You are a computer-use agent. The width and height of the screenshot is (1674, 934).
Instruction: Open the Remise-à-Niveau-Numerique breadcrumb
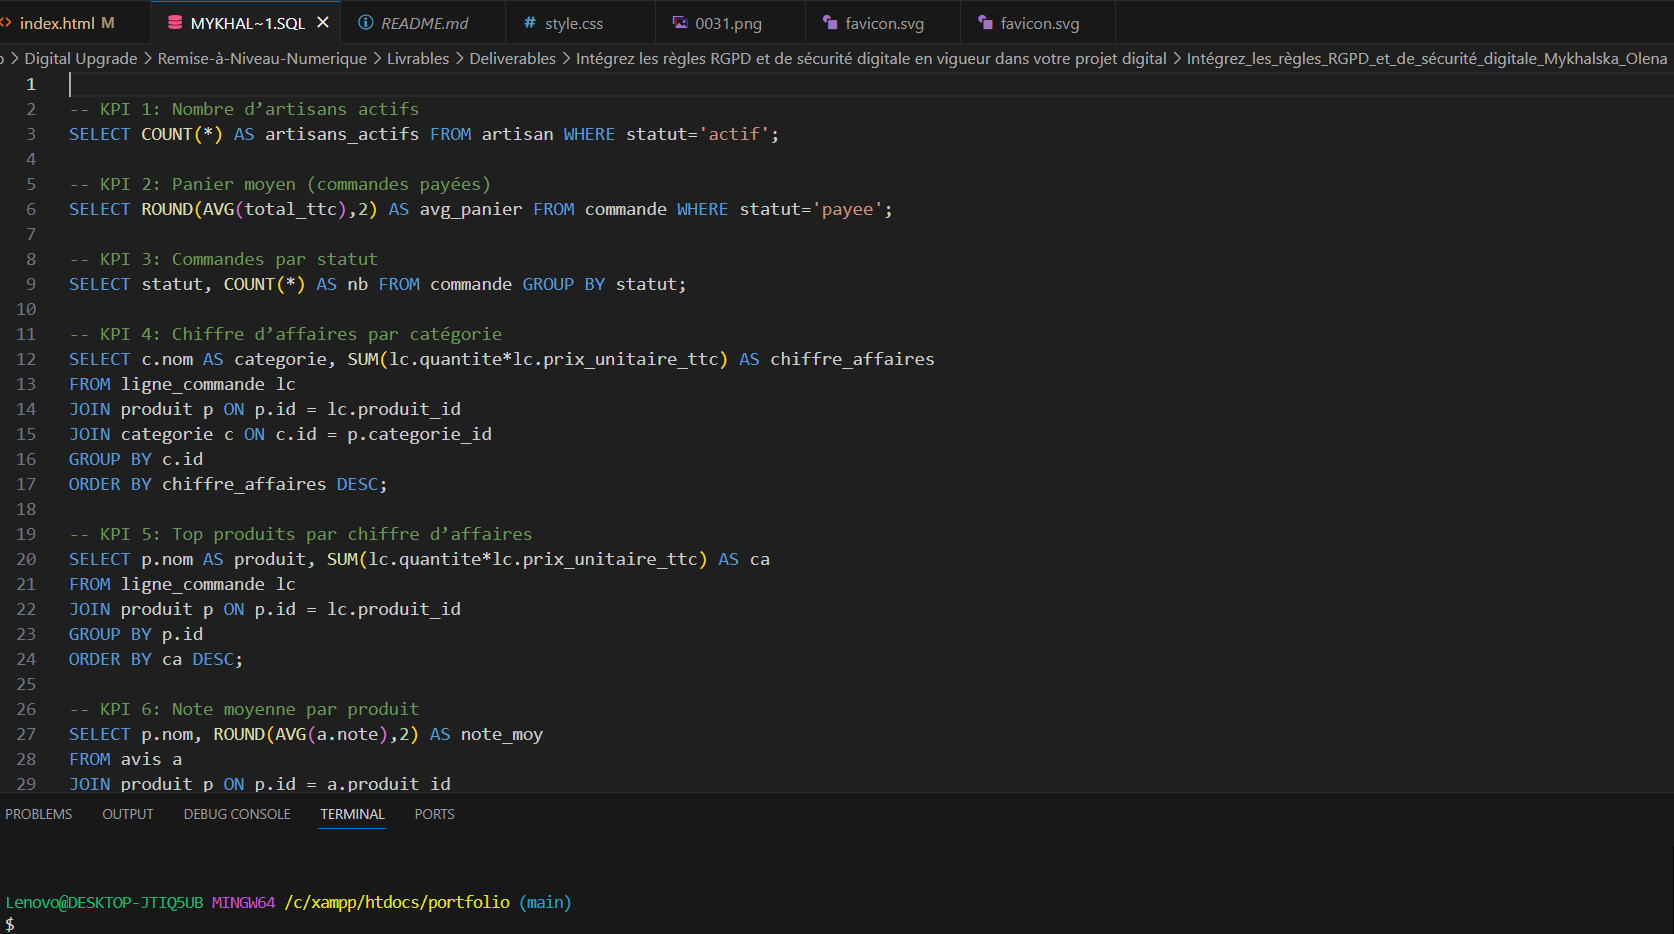tap(262, 59)
